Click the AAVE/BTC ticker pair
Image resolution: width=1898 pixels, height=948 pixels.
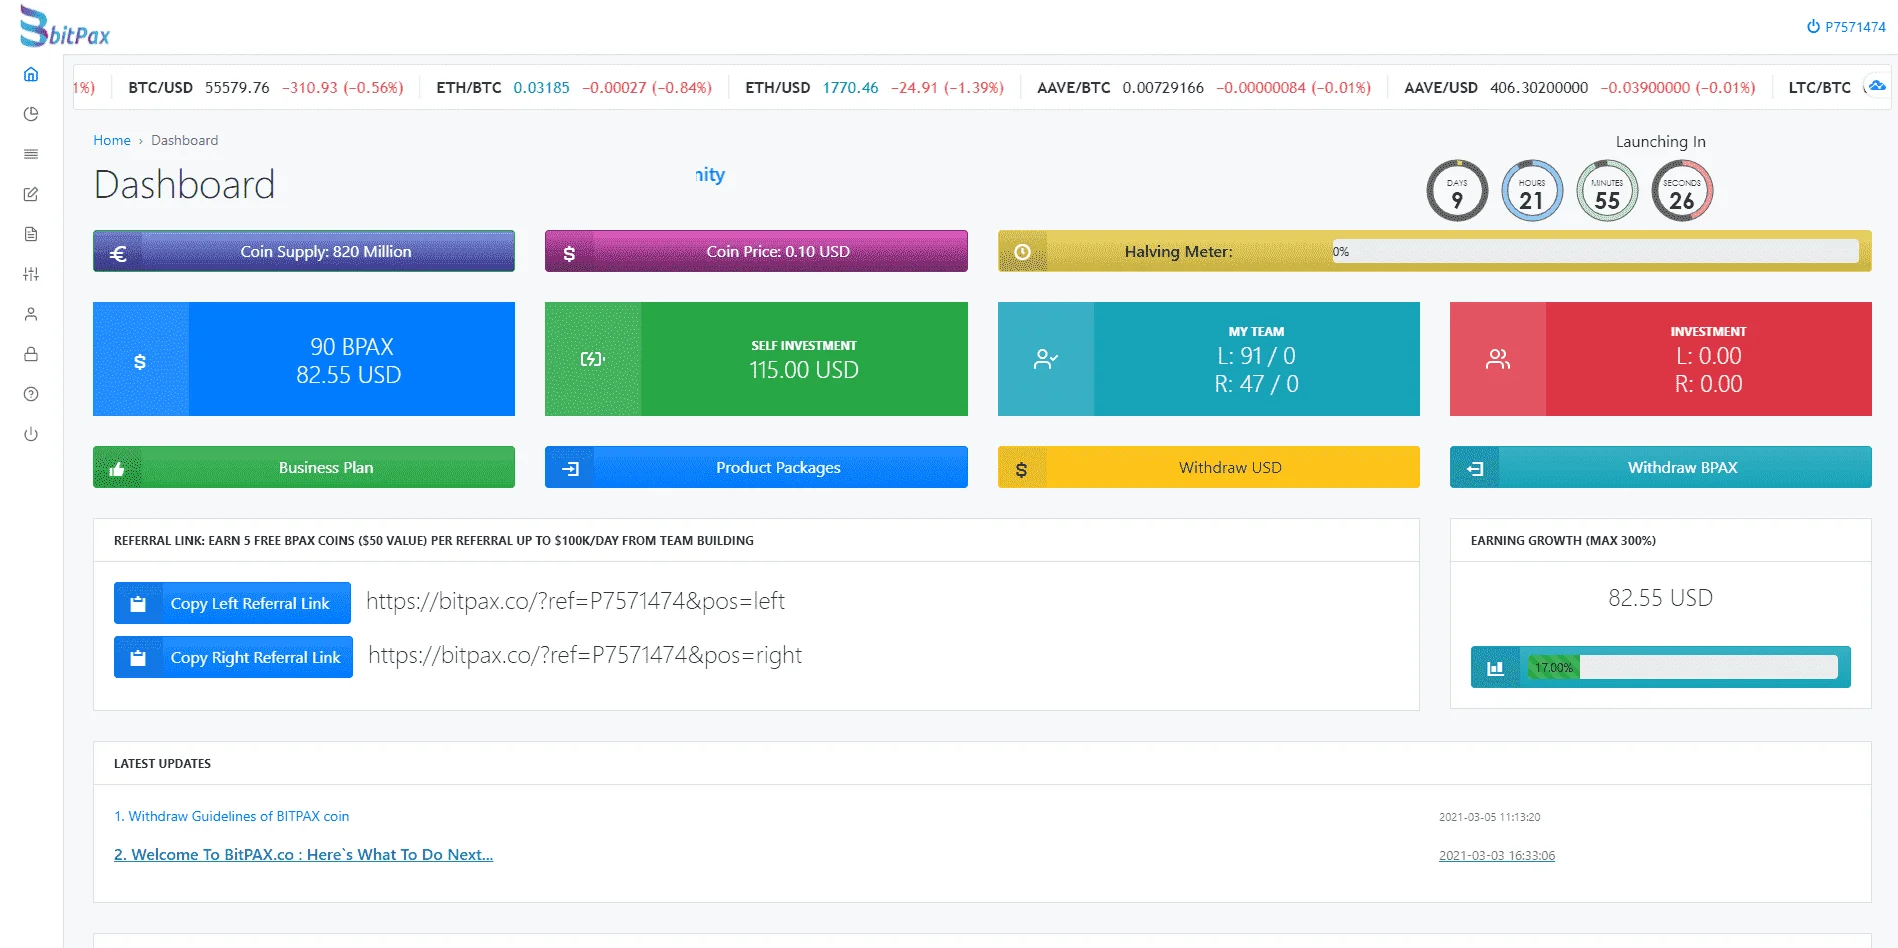pyautogui.click(x=1073, y=87)
